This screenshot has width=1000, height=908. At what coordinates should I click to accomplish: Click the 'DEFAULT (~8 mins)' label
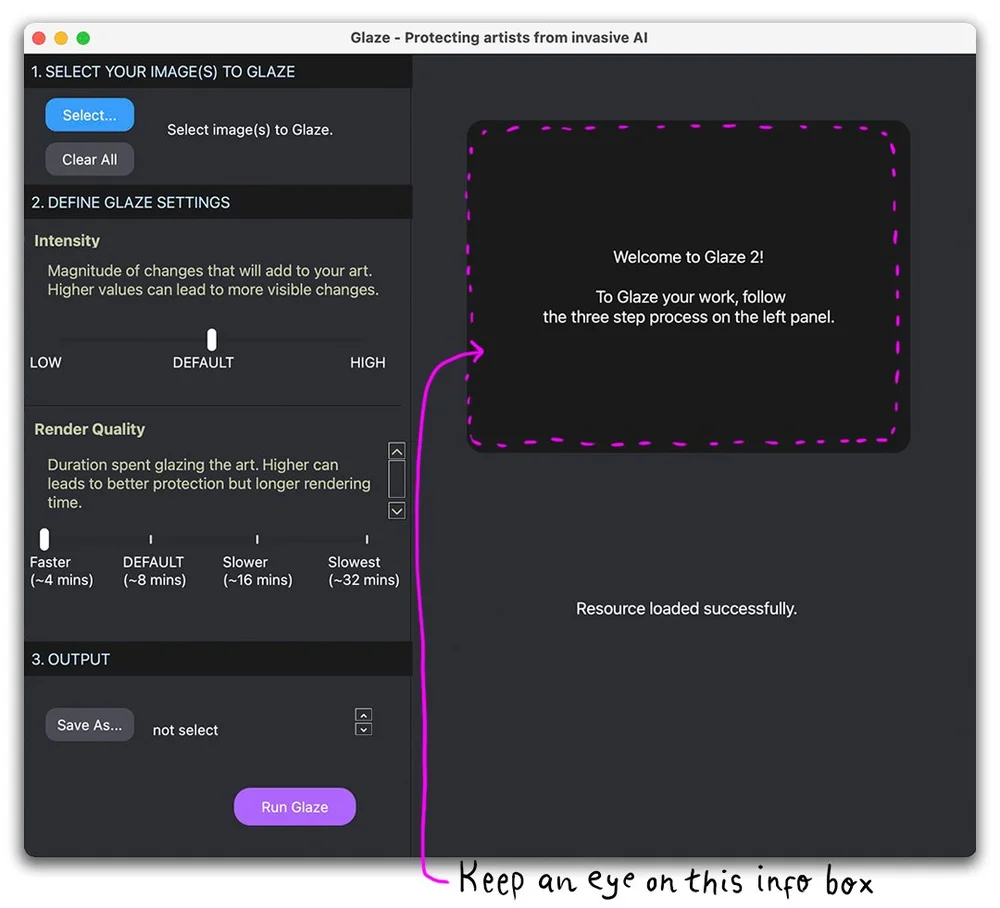click(x=154, y=571)
